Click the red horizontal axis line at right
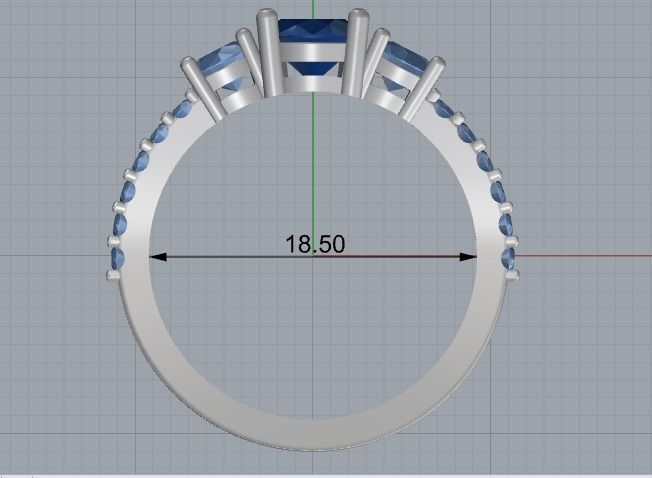 pos(582,255)
